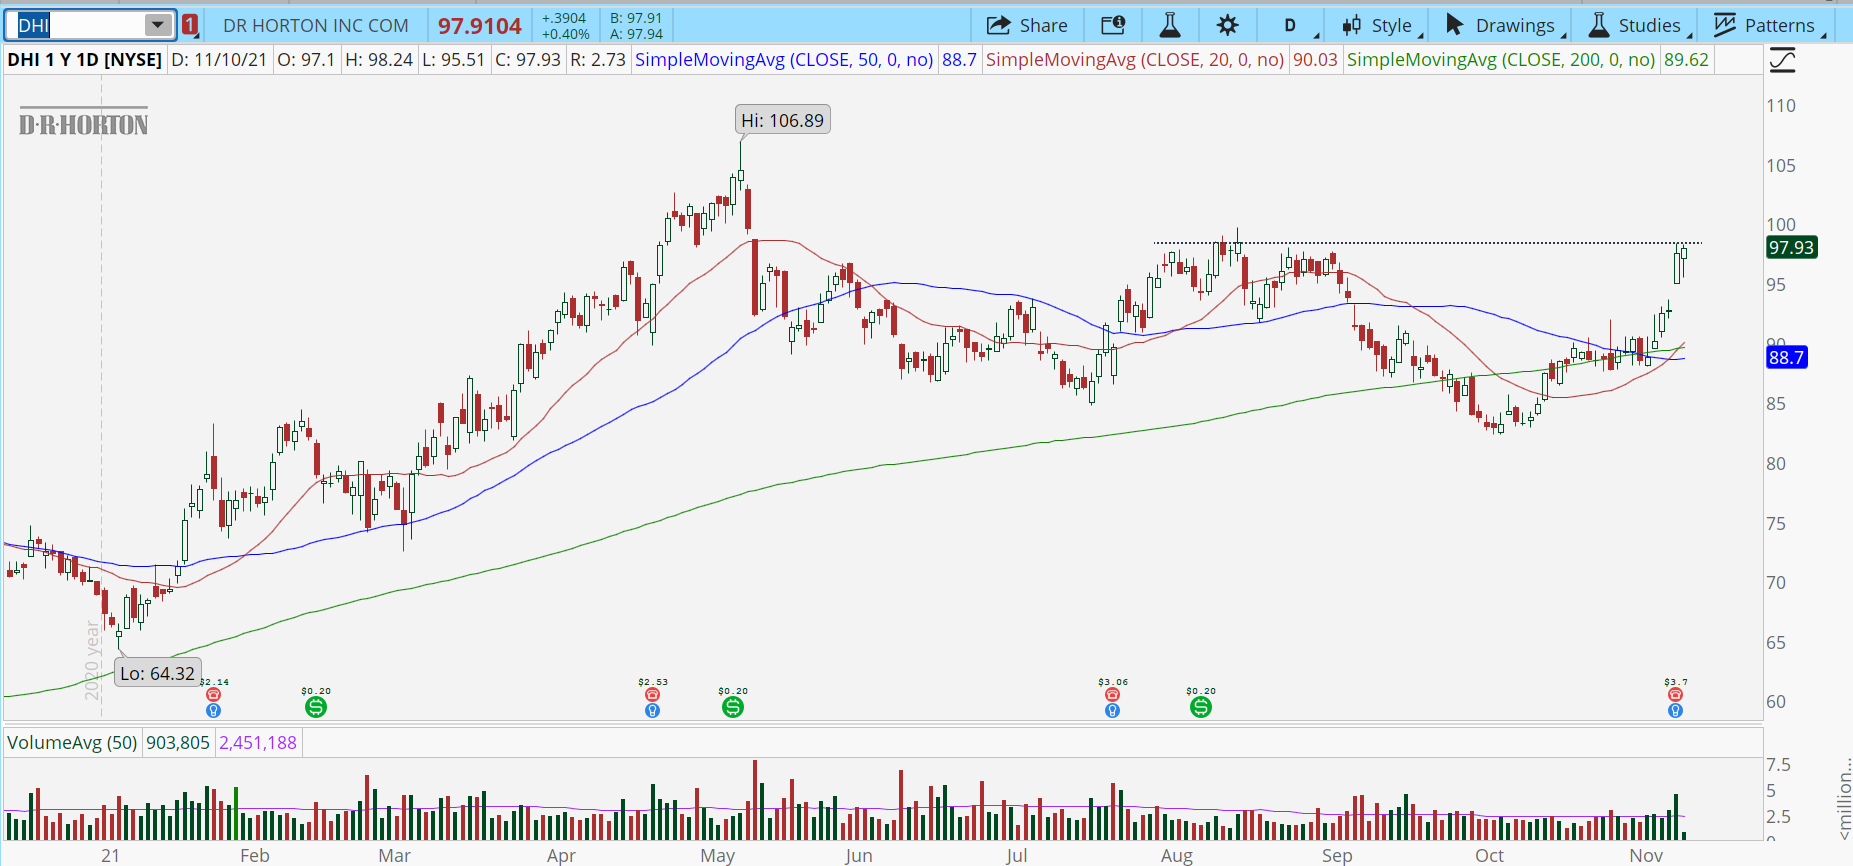
Task: Click the 7.5 volume axis label
Action: (x=1778, y=765)
